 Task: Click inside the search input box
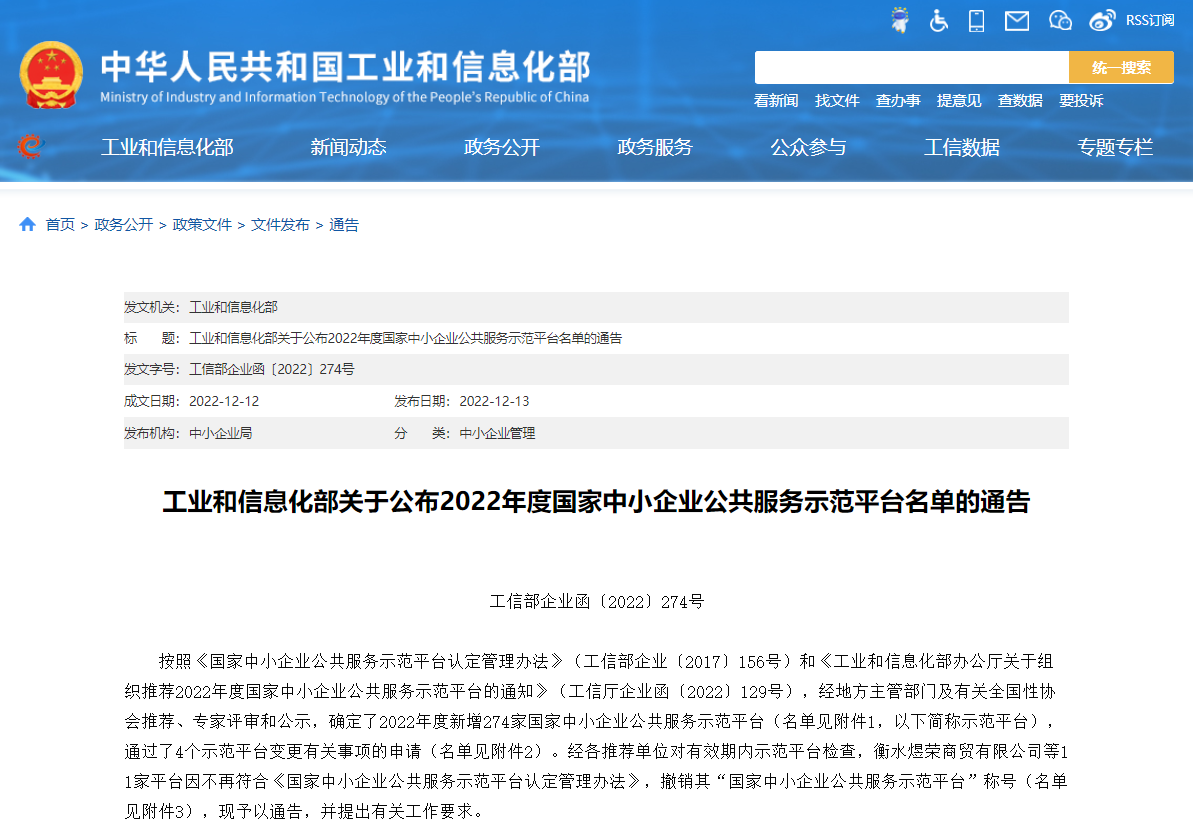point(911,66)
